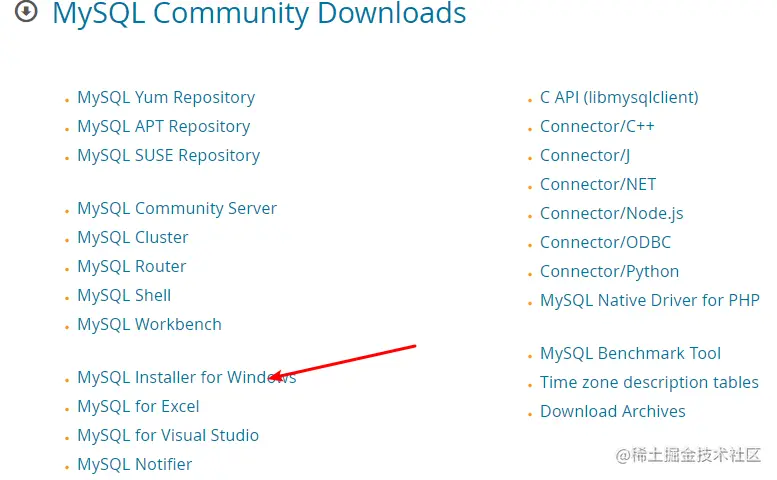
Task: Open the MySQL APT Repository link
Action: coord(164,126)
